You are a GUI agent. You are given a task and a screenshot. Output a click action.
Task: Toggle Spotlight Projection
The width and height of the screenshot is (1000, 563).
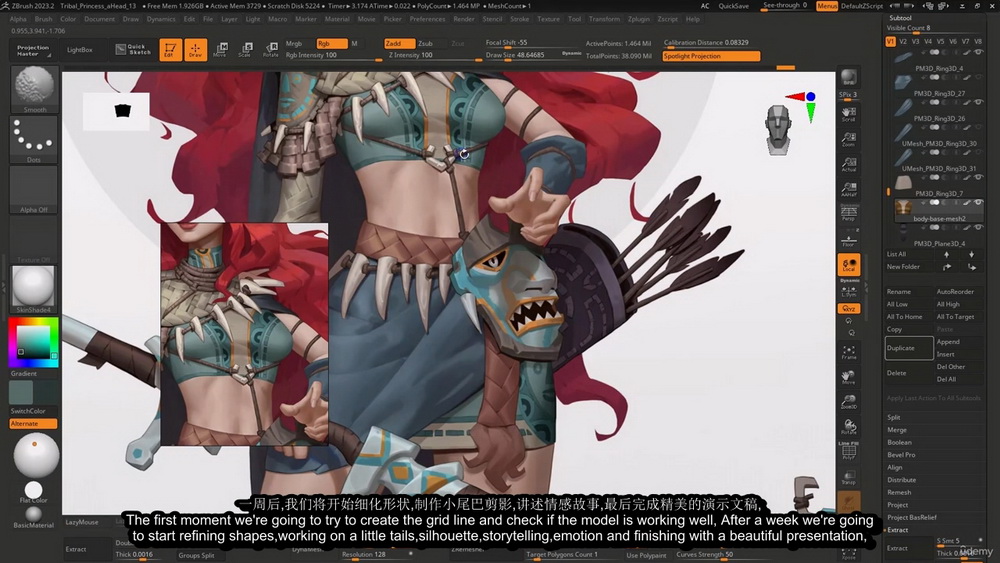[711, 56]
